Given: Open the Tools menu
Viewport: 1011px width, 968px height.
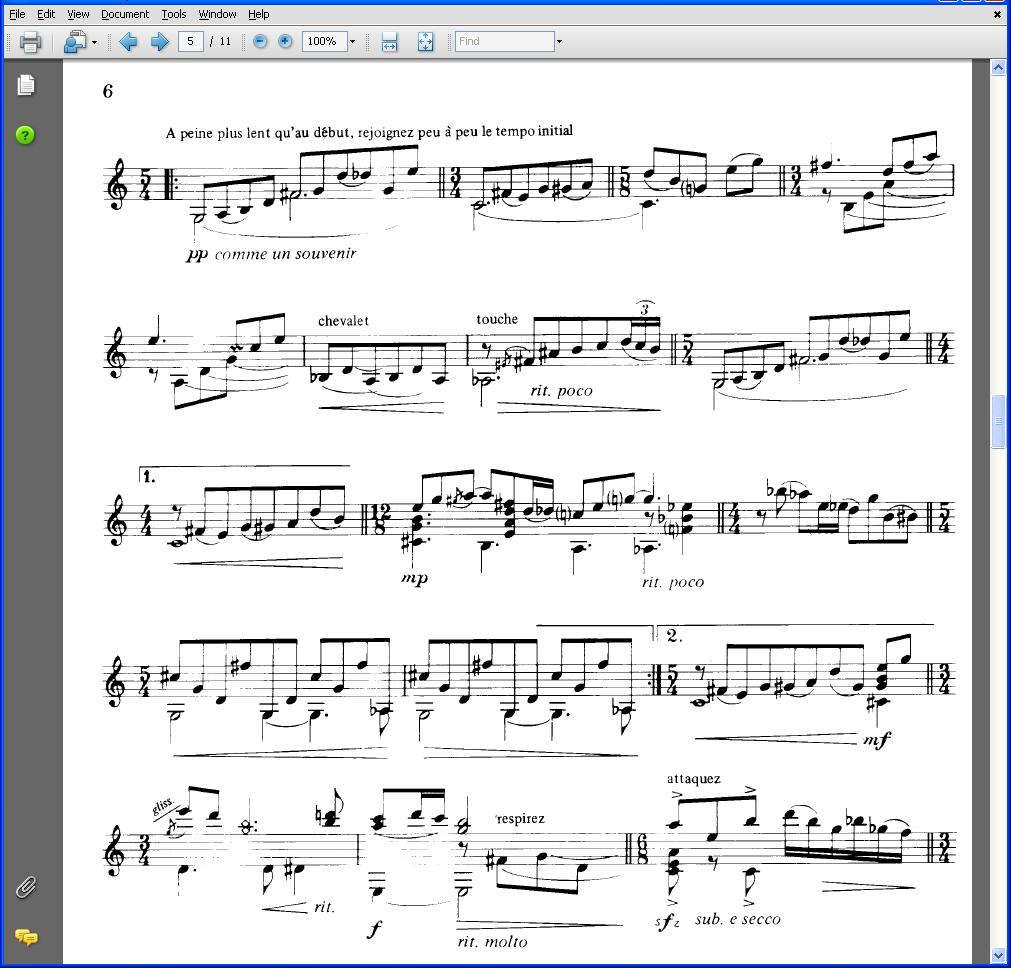Looking at the screenshot, I should pos(173,14).
